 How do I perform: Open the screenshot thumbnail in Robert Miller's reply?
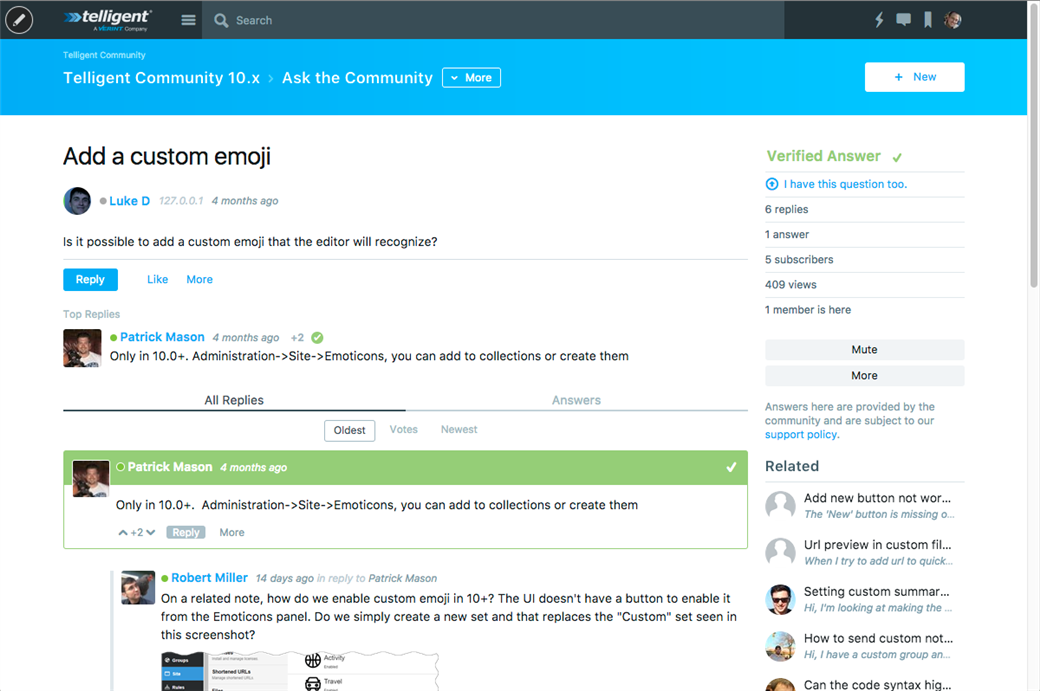(x=300, y=671)
